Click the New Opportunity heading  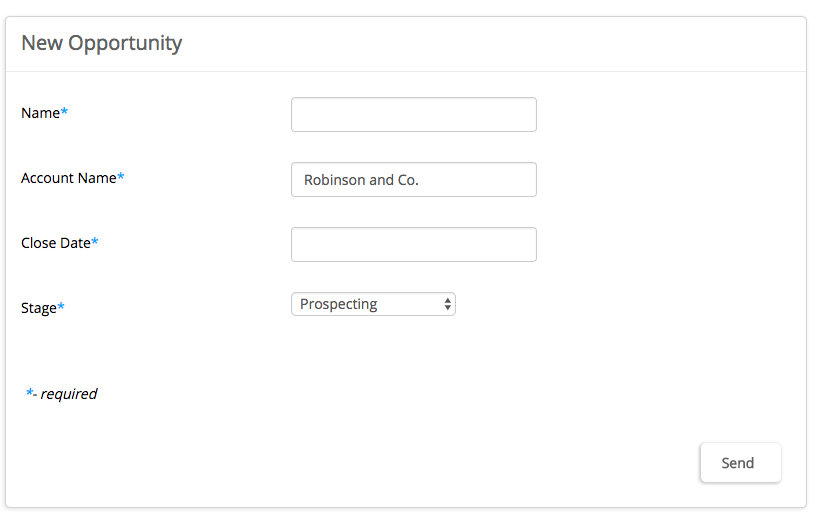click(x=101, y=43)
